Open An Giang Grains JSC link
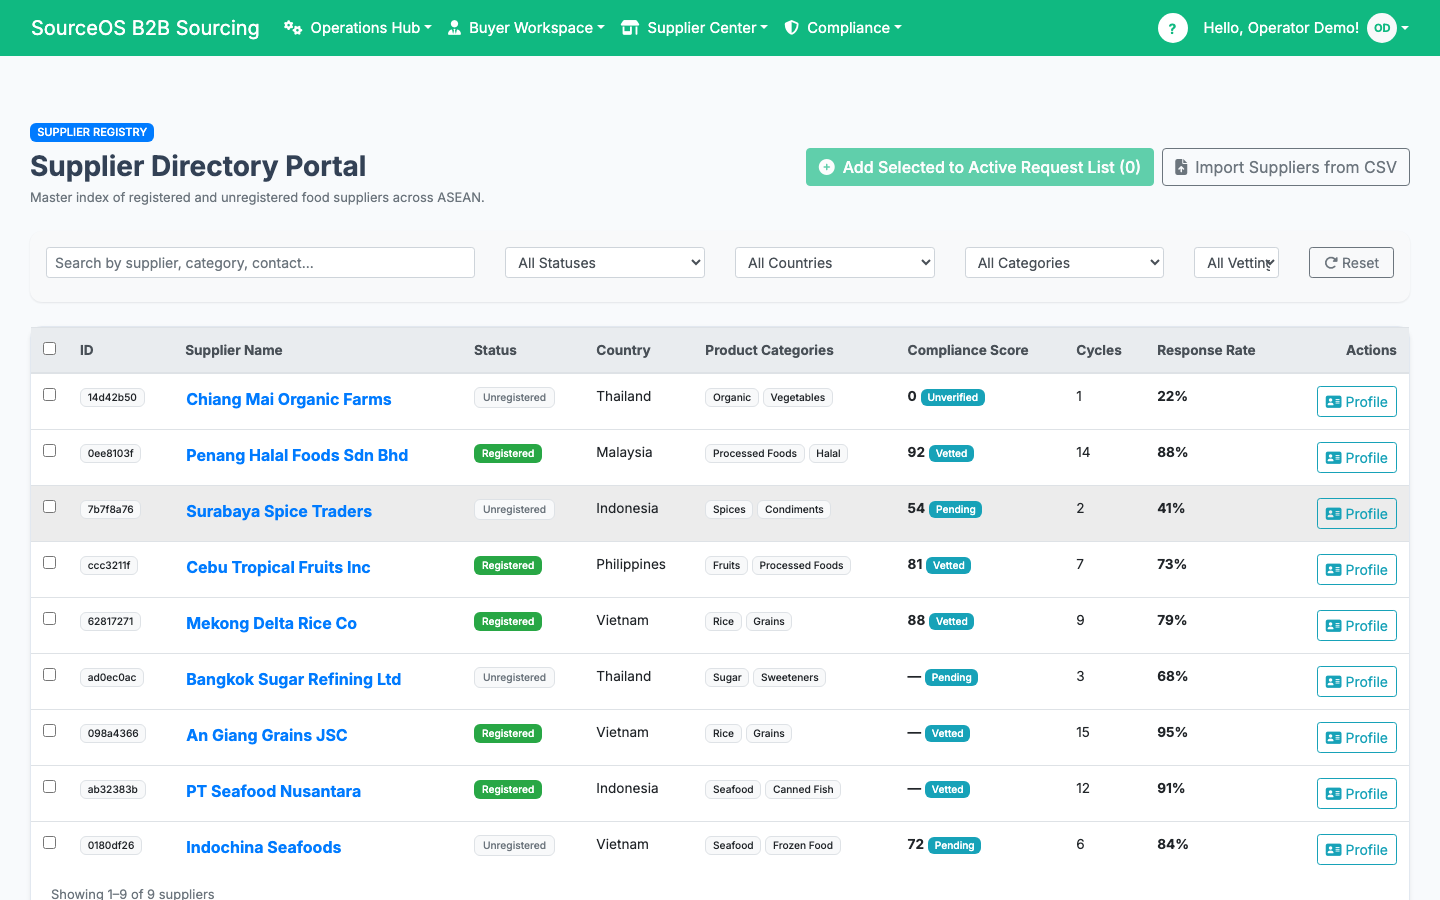This screenshot has width=1440, height=900. [267, 735]
